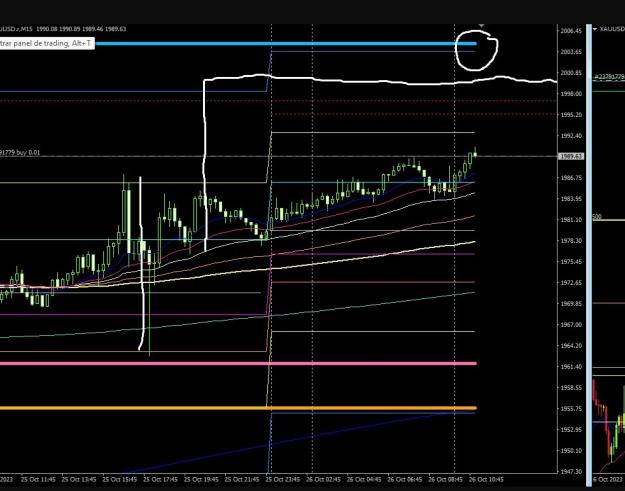Click price axis value 1983.95
Viewport: 625px width, 491px height.
pyautogui.click(x=571, y=199)
